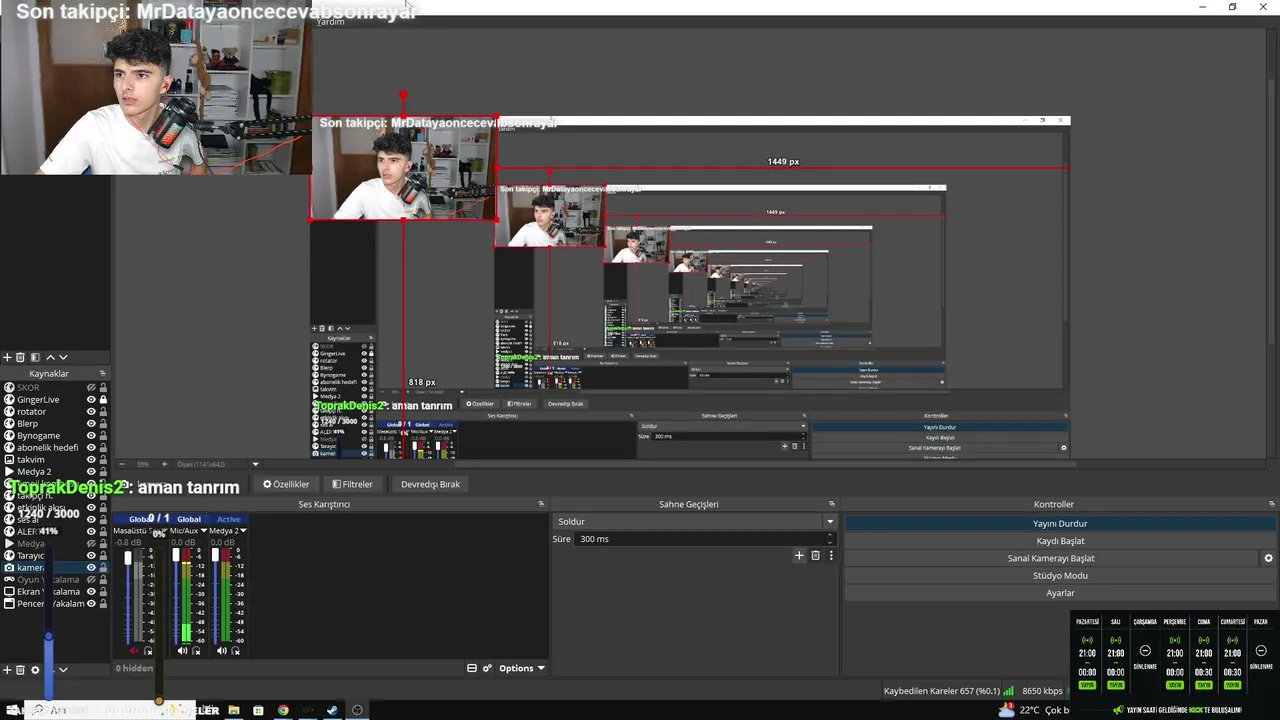
Task: Click Yayını Durdur to stop streaming
Action: pyautogui.click(x=1060, y=523)
